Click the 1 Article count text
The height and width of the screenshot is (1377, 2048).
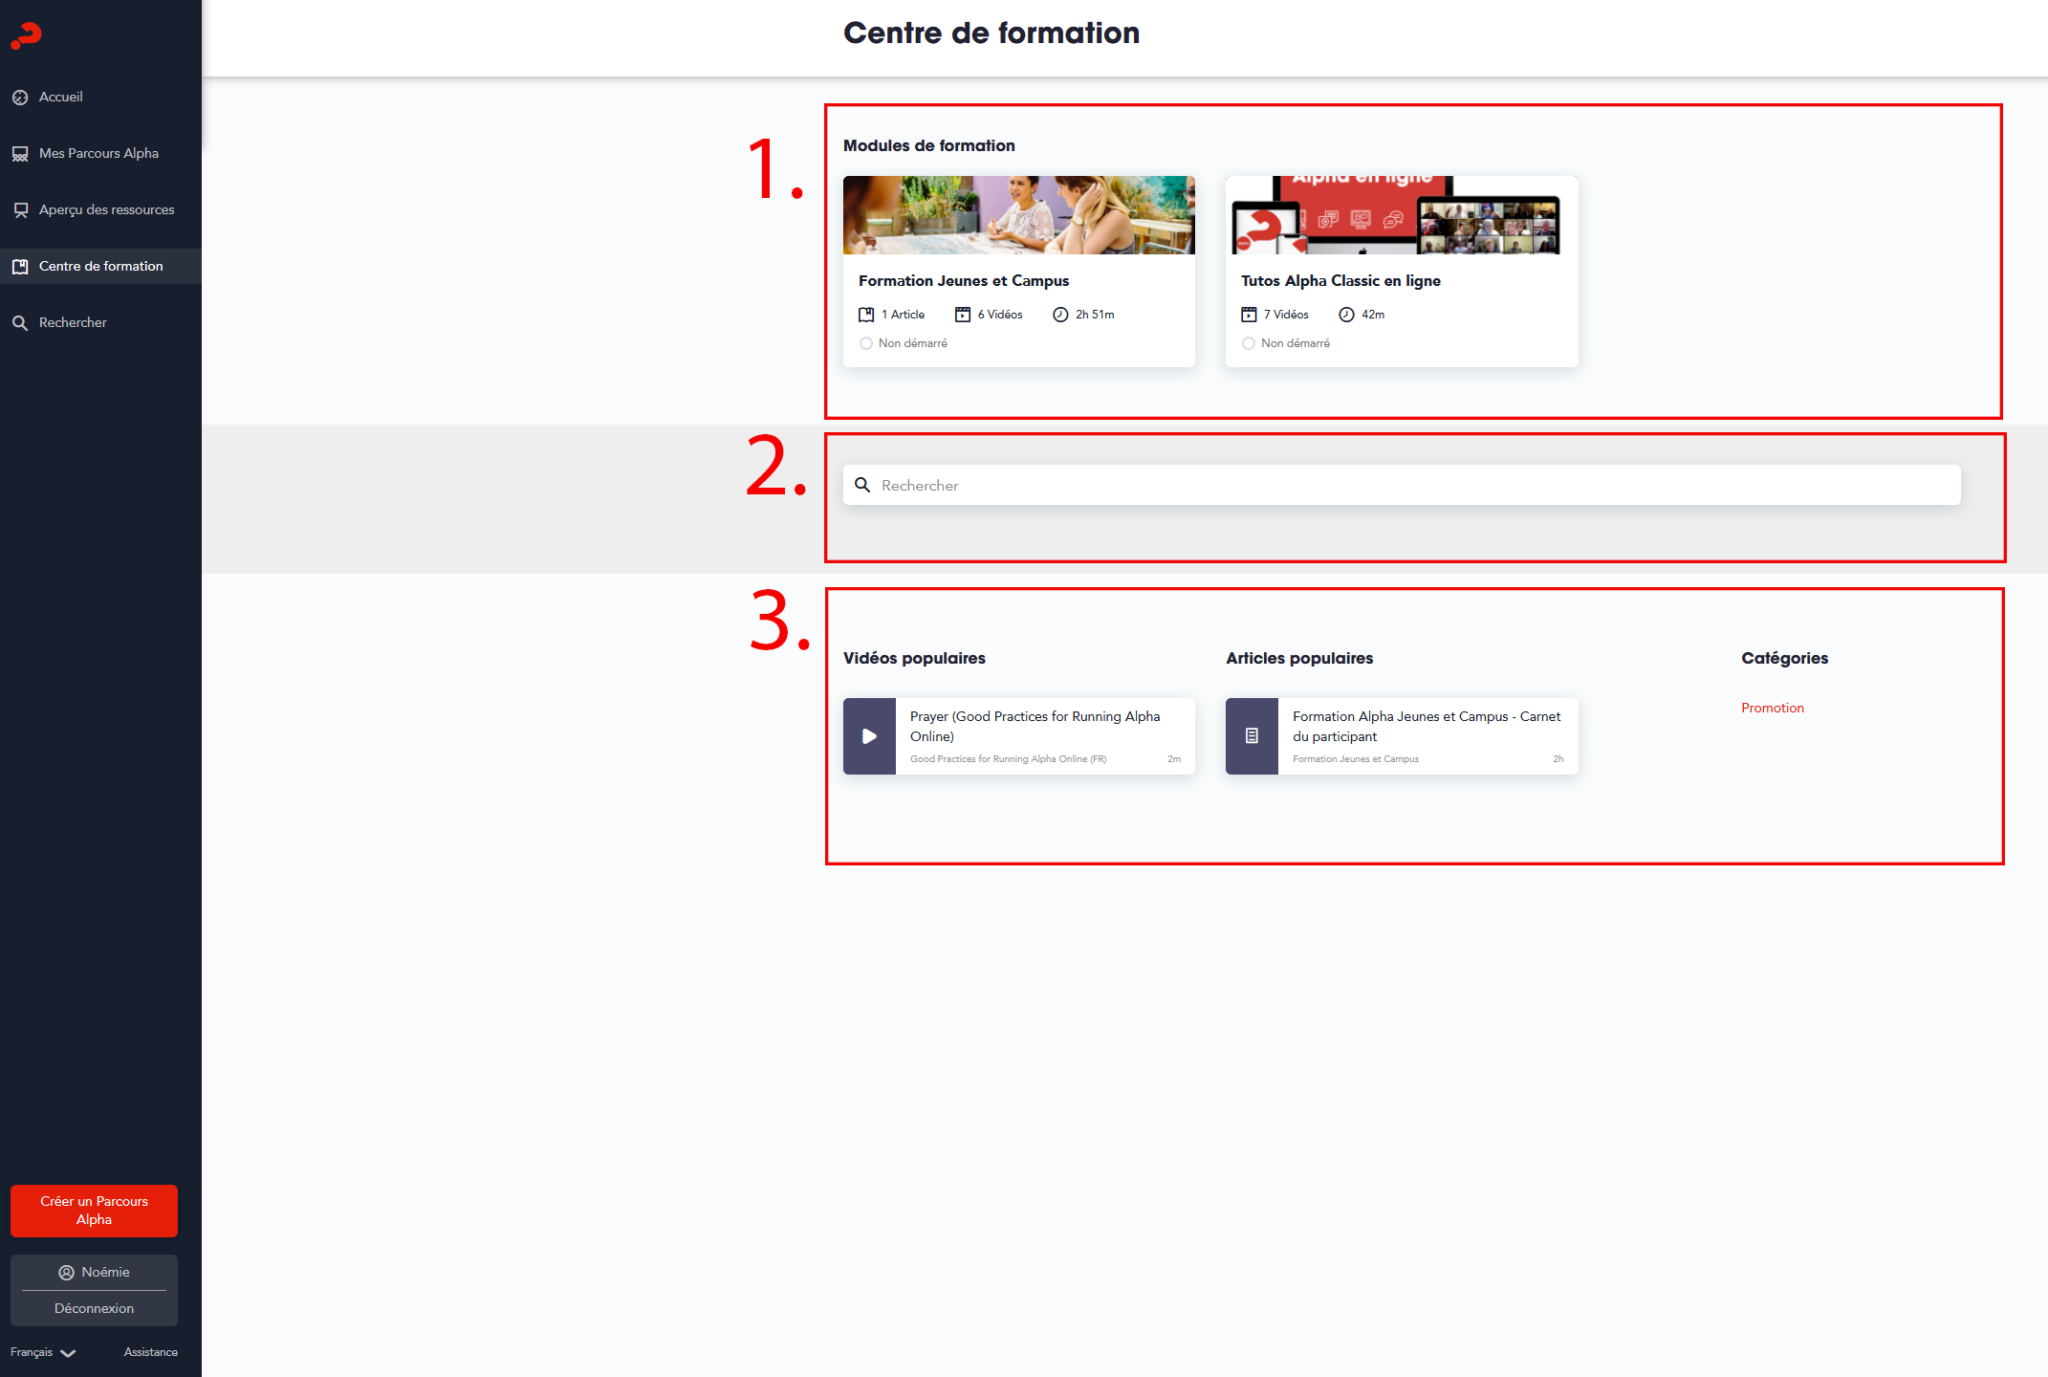[x=903, y=315]
